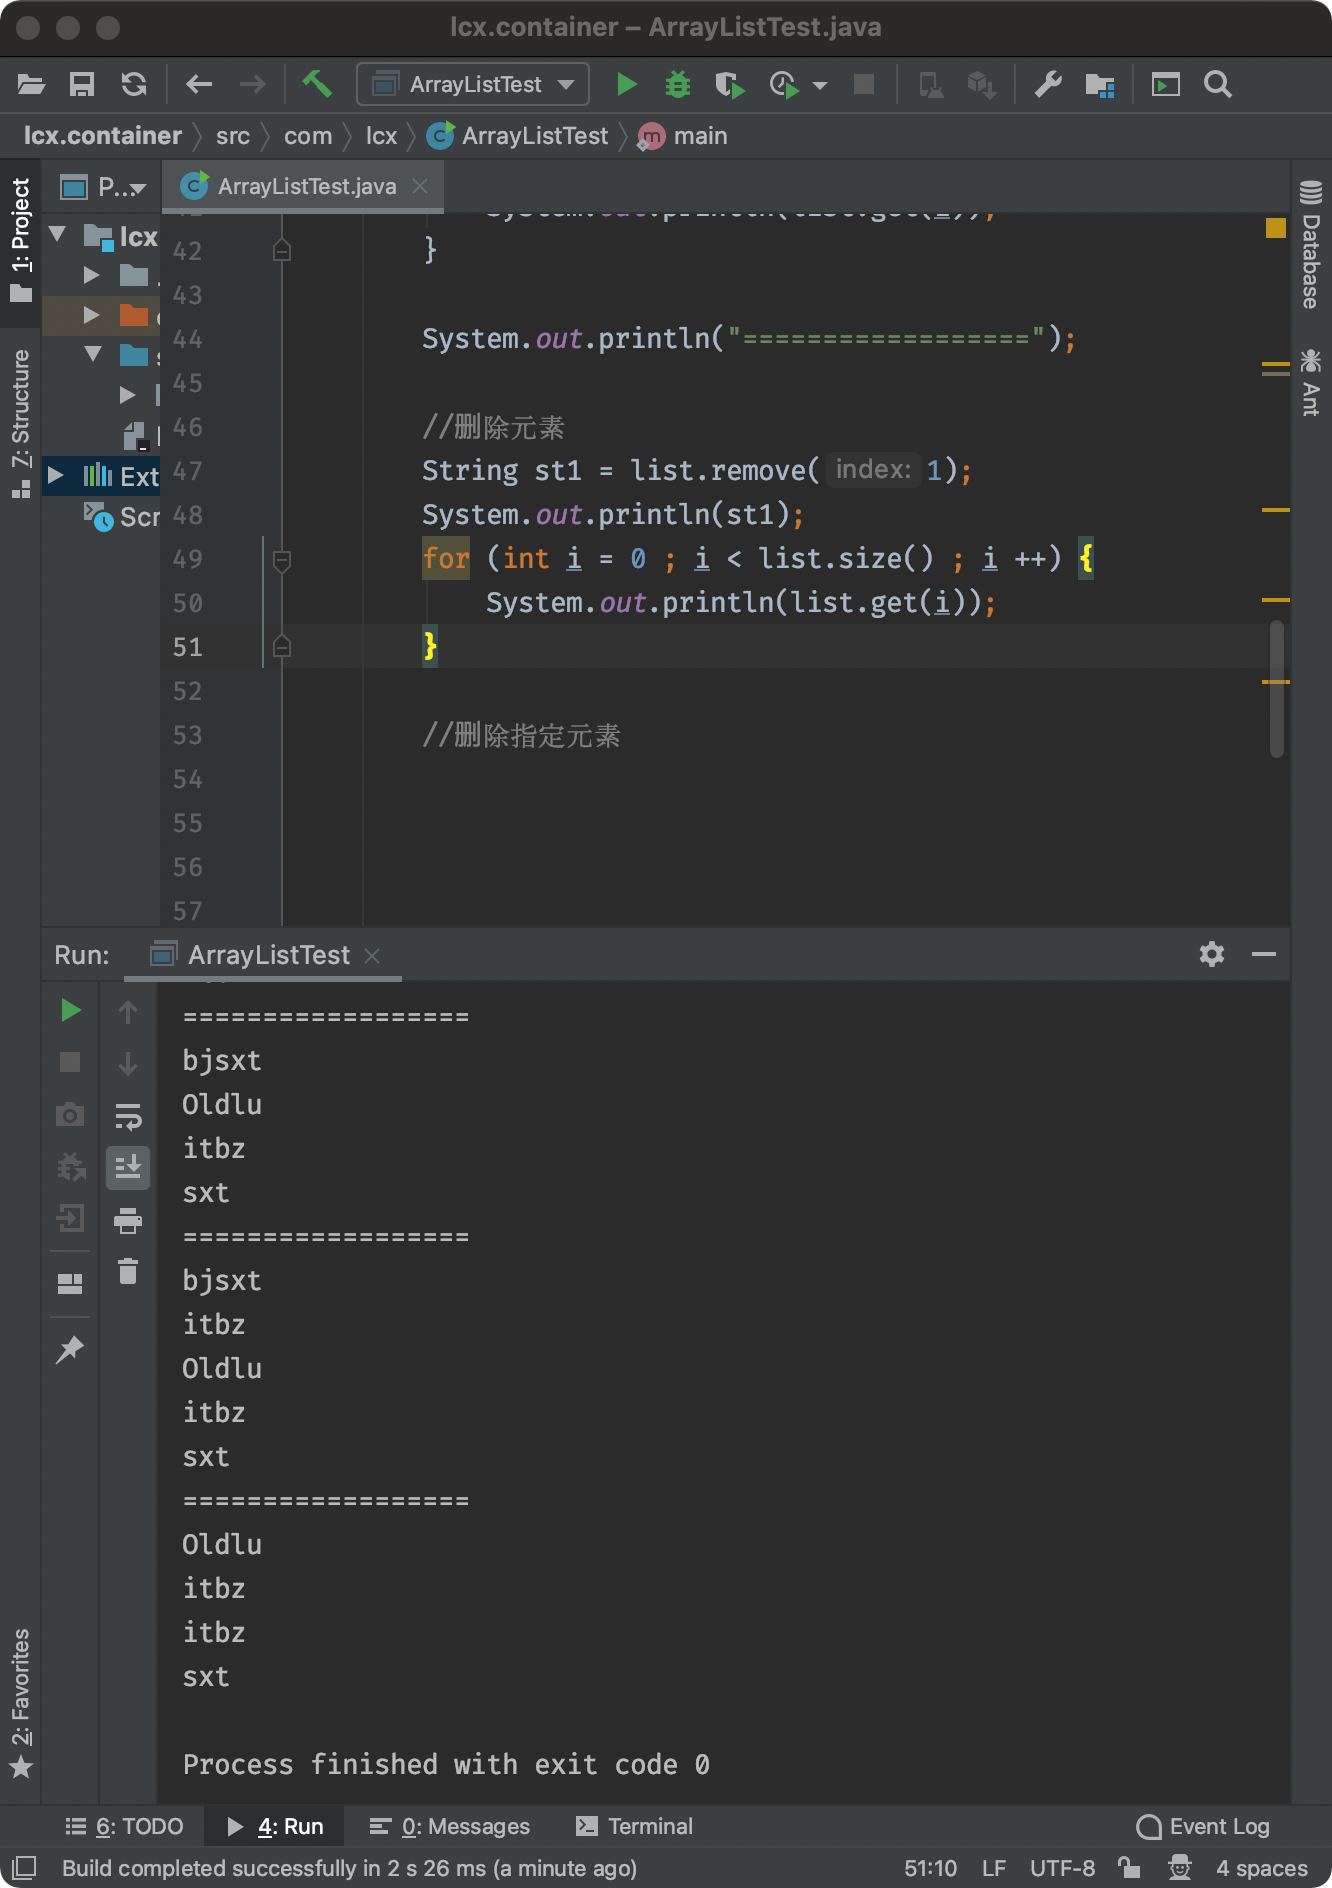Select com in breadcrumb bar
The width and height of the screenshot is (1332, 1888).
[308, 136]
